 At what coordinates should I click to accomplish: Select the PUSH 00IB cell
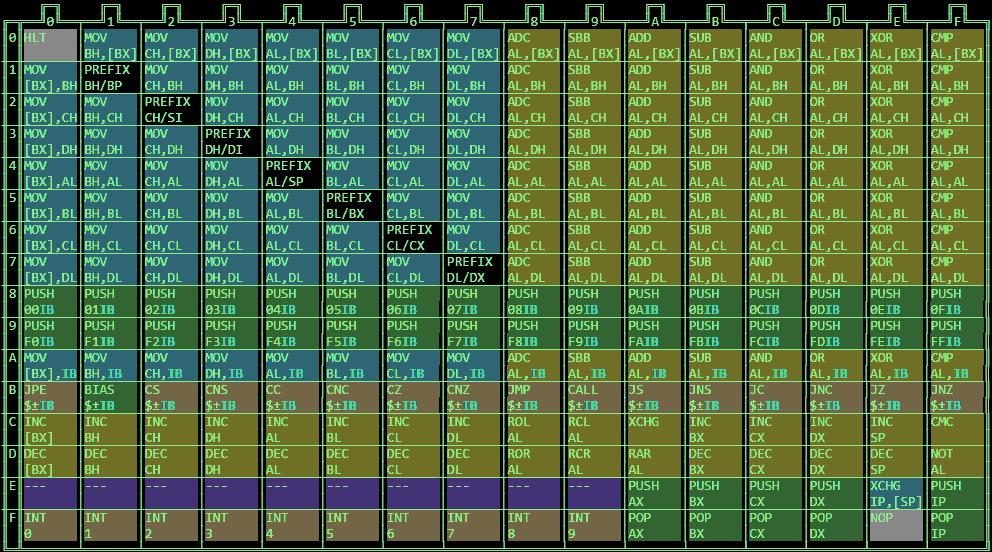pyautogui.click(x=50, y=302)
